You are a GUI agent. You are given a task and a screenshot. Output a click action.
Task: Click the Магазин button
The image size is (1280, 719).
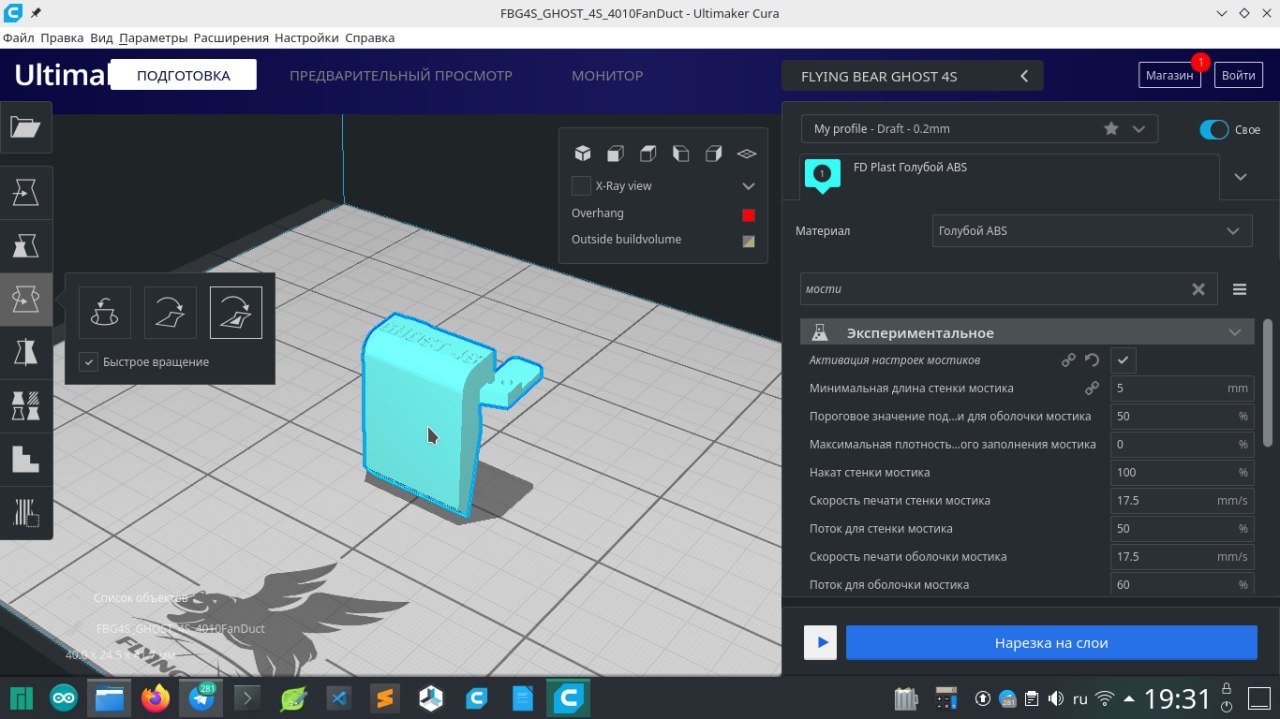1169,75
